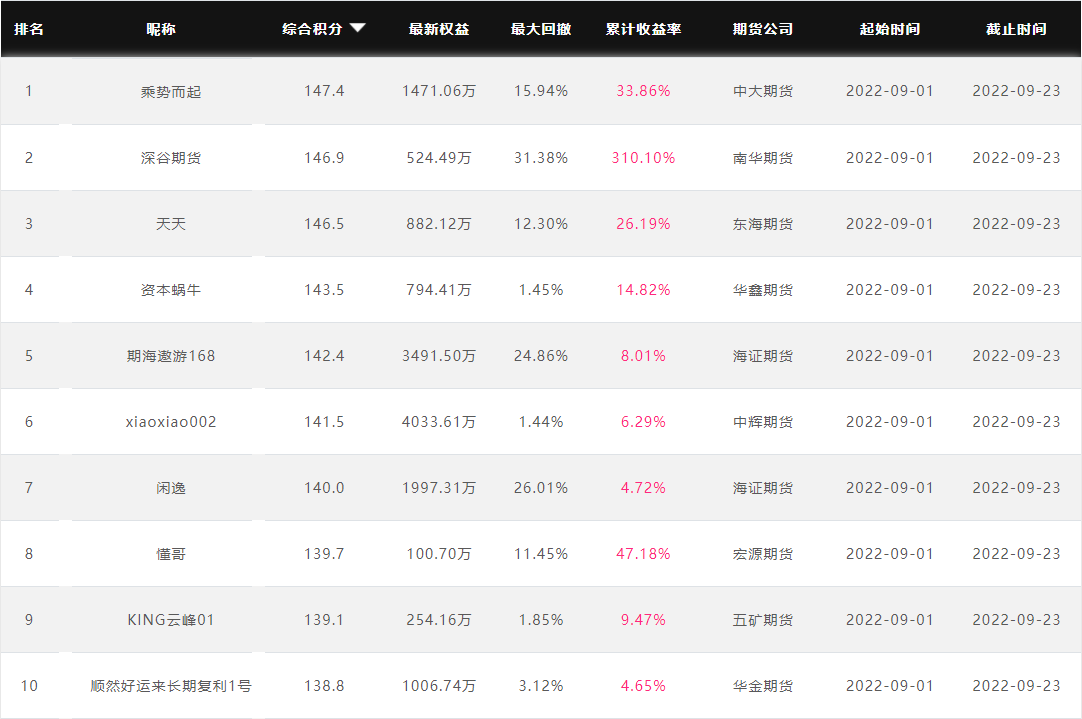The image size is (1082, 719).
Task: Click cumulative return 14.82%
Action: click(643, 290)
